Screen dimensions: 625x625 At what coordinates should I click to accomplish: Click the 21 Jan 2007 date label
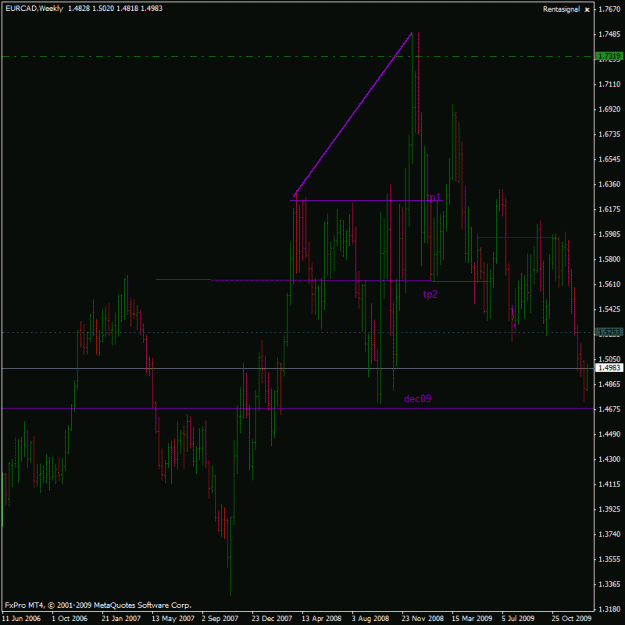tap(121, 618)
